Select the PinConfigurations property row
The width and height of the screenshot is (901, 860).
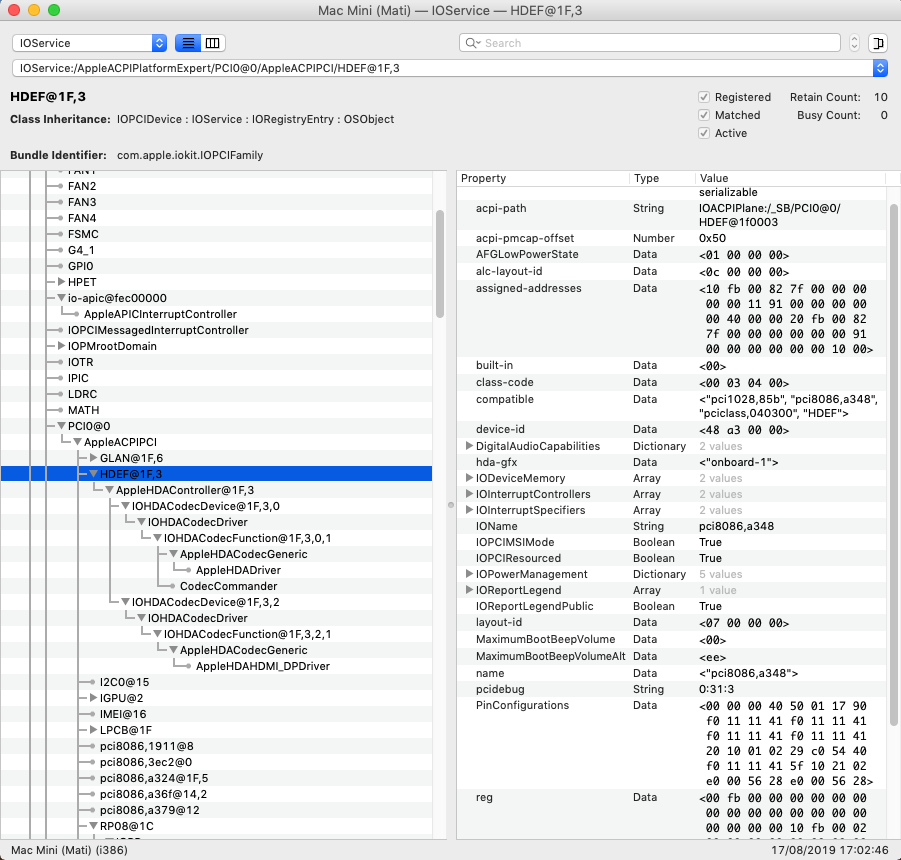[x=671, y=743]
